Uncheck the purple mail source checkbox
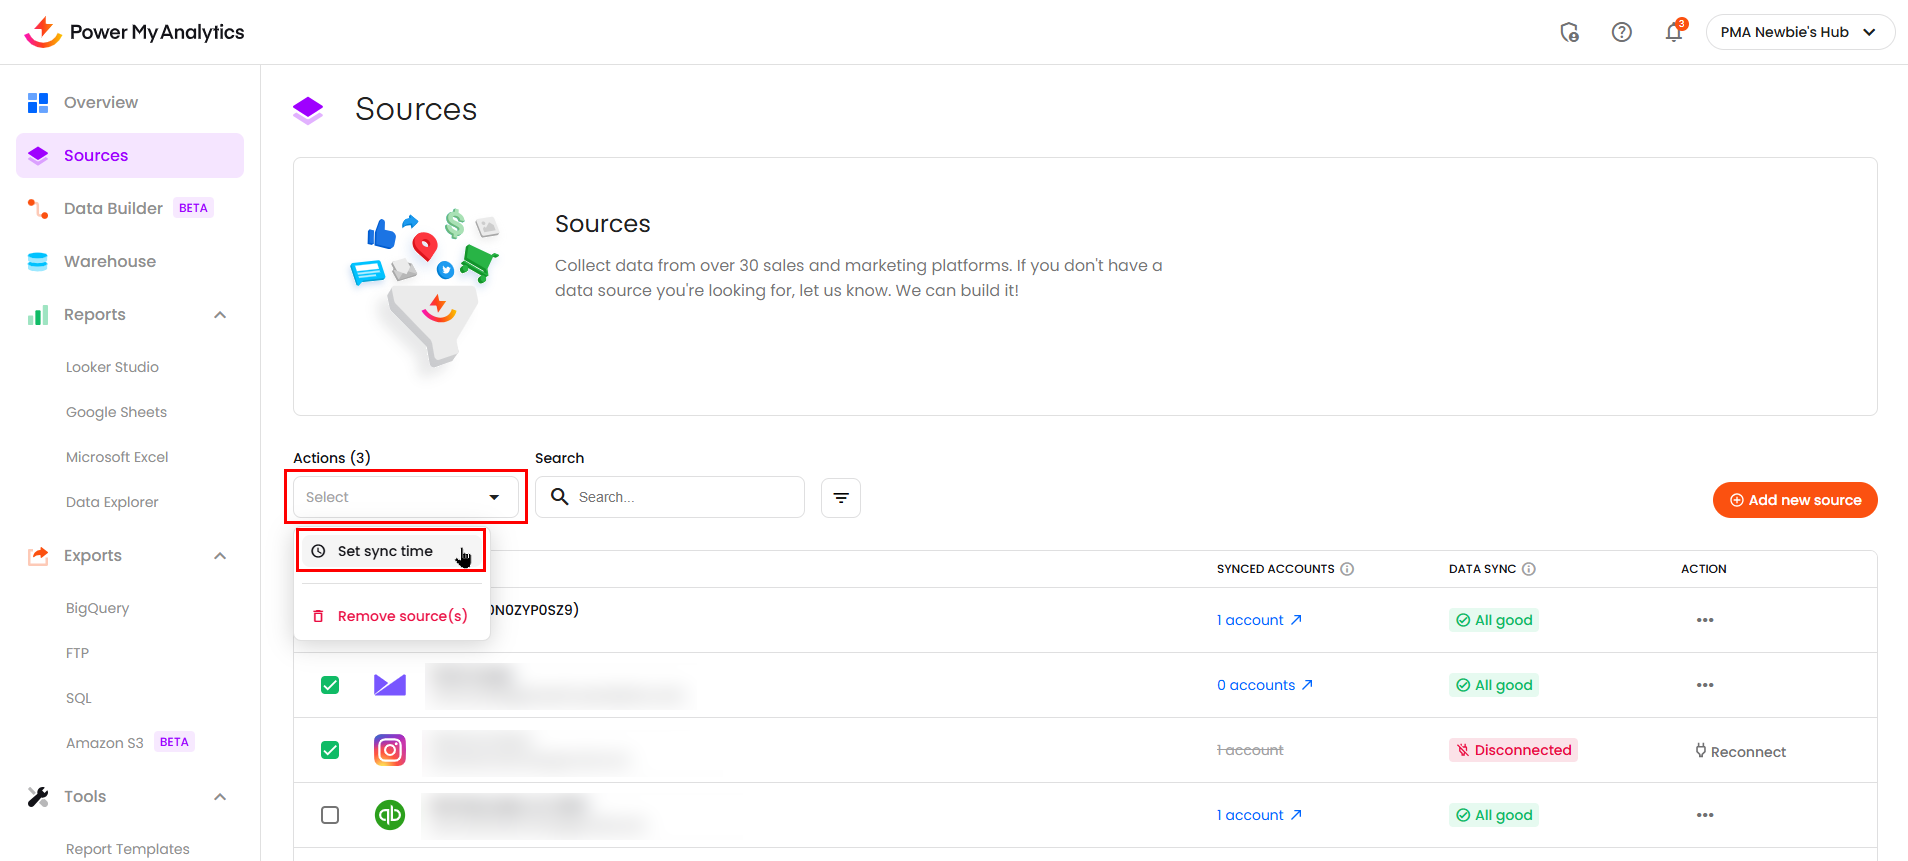The image size is (1908, 861). 330,685
